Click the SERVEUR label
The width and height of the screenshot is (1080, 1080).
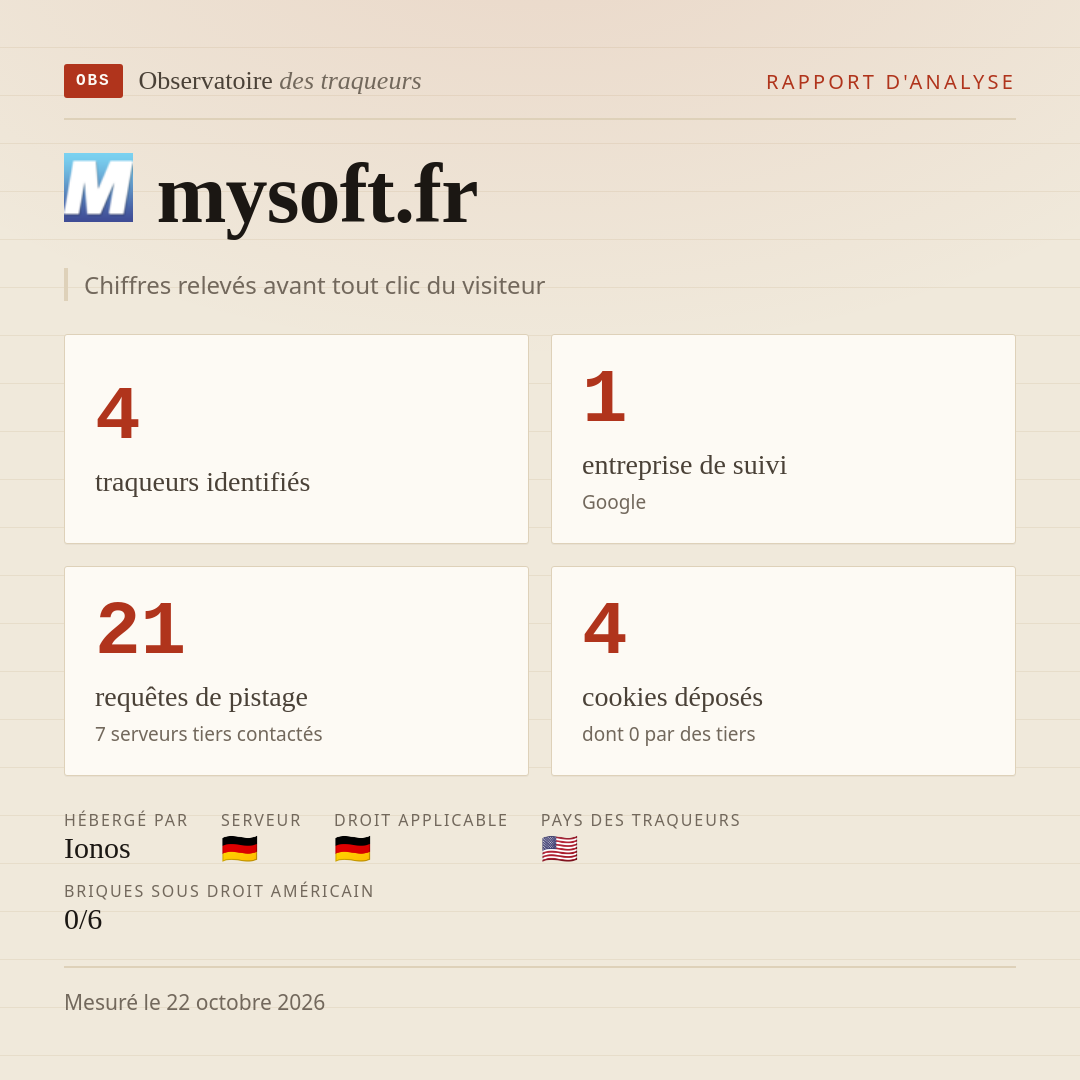click(x=261, y=820)
